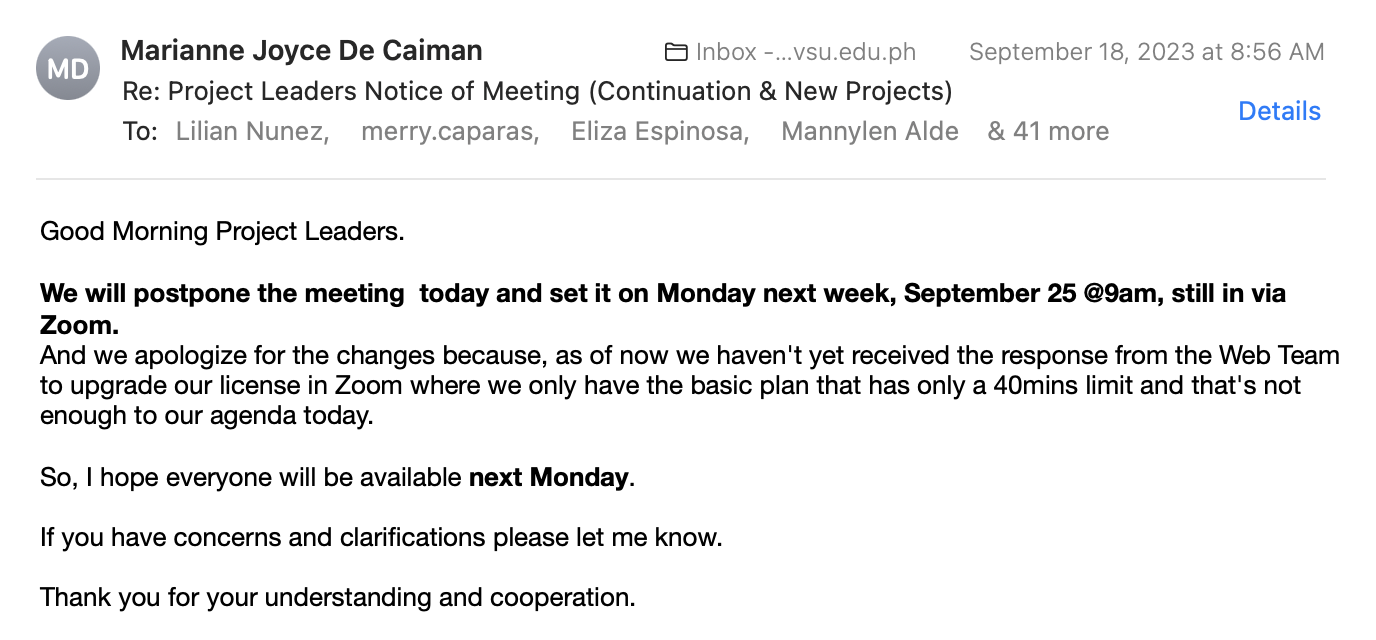The width and height of the screenshot is (1376, 640).
Task: Click the bold 'next Monday' text
Action: coord(549,477)
